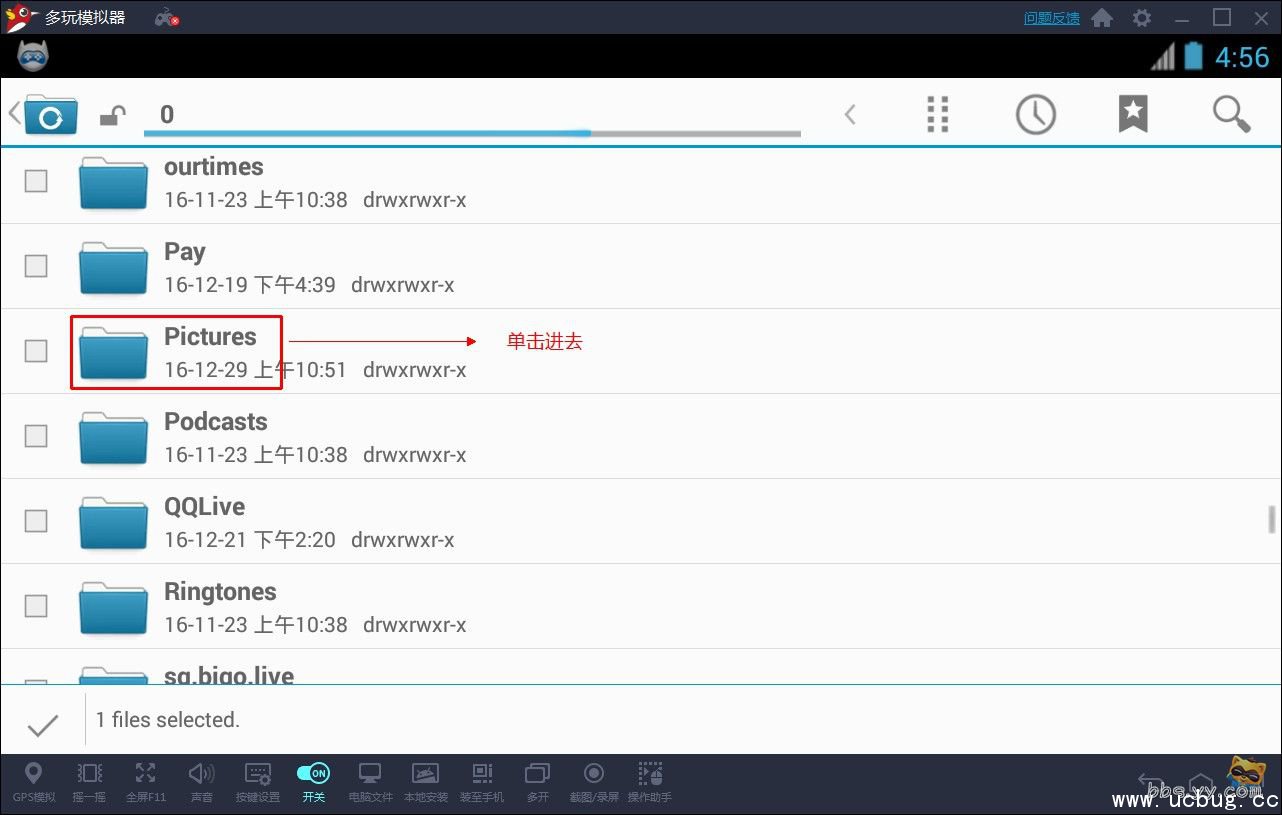This screenshot has width=1282, height=815.
Task: Open emulator settings gear icon
Action: point(1141,18)
